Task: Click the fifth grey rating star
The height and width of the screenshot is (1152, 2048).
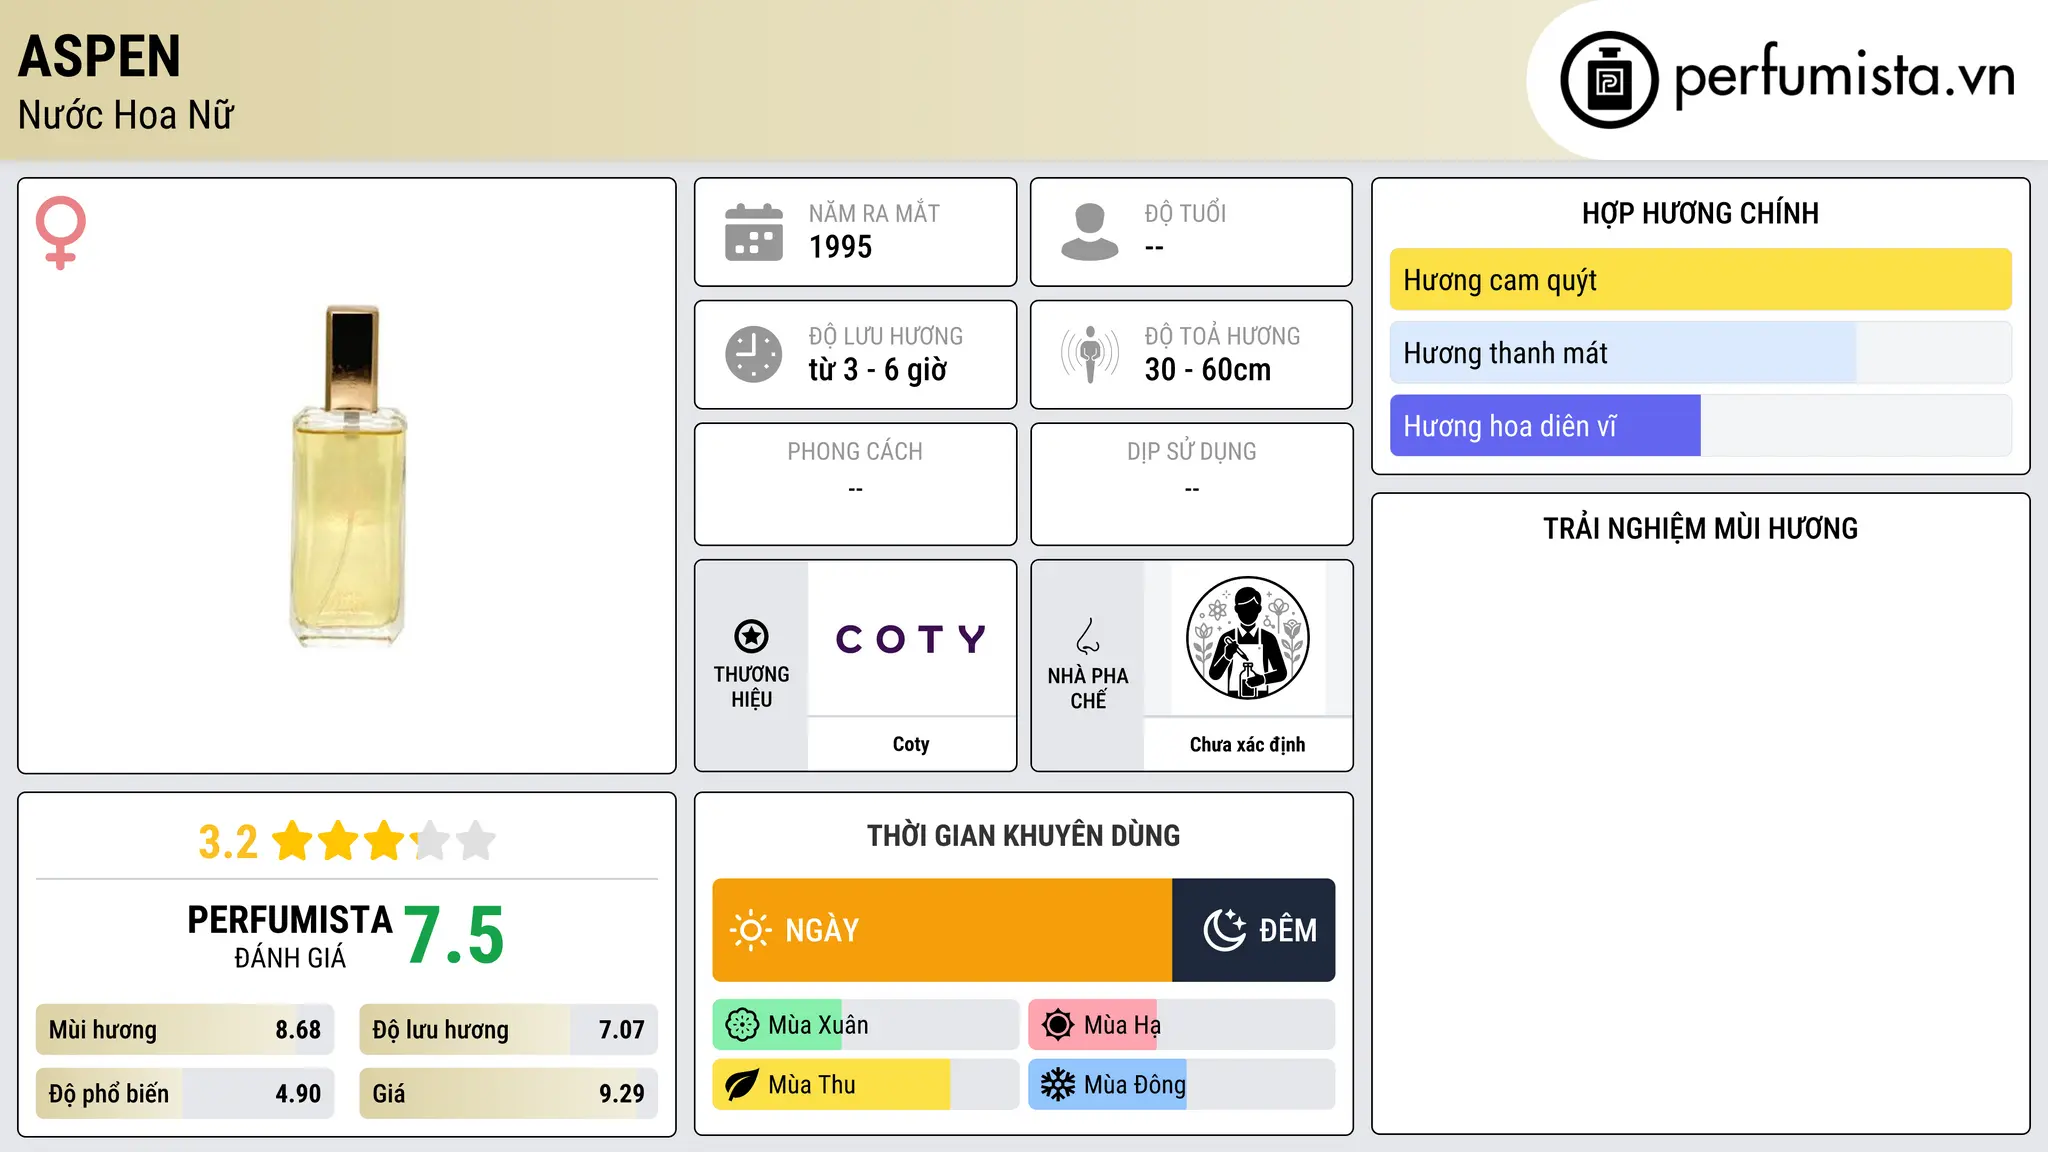Action: [476, 841]
